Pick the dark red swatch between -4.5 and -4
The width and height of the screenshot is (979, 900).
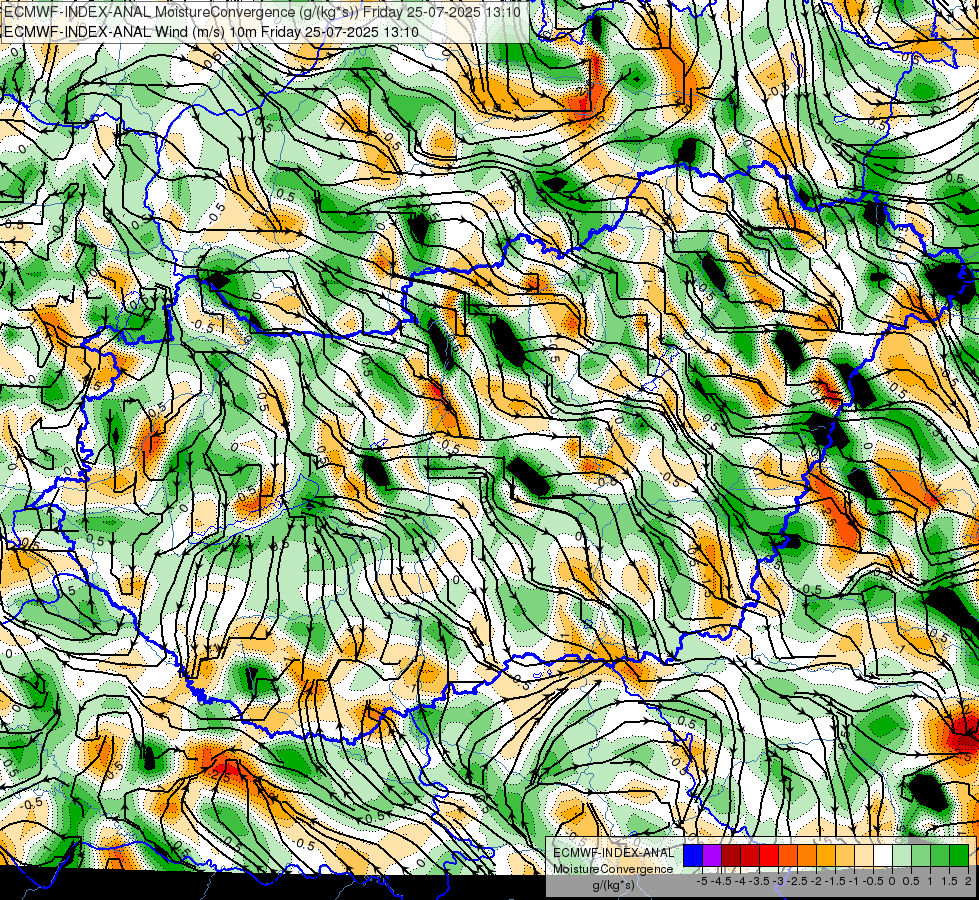[731, 856]
